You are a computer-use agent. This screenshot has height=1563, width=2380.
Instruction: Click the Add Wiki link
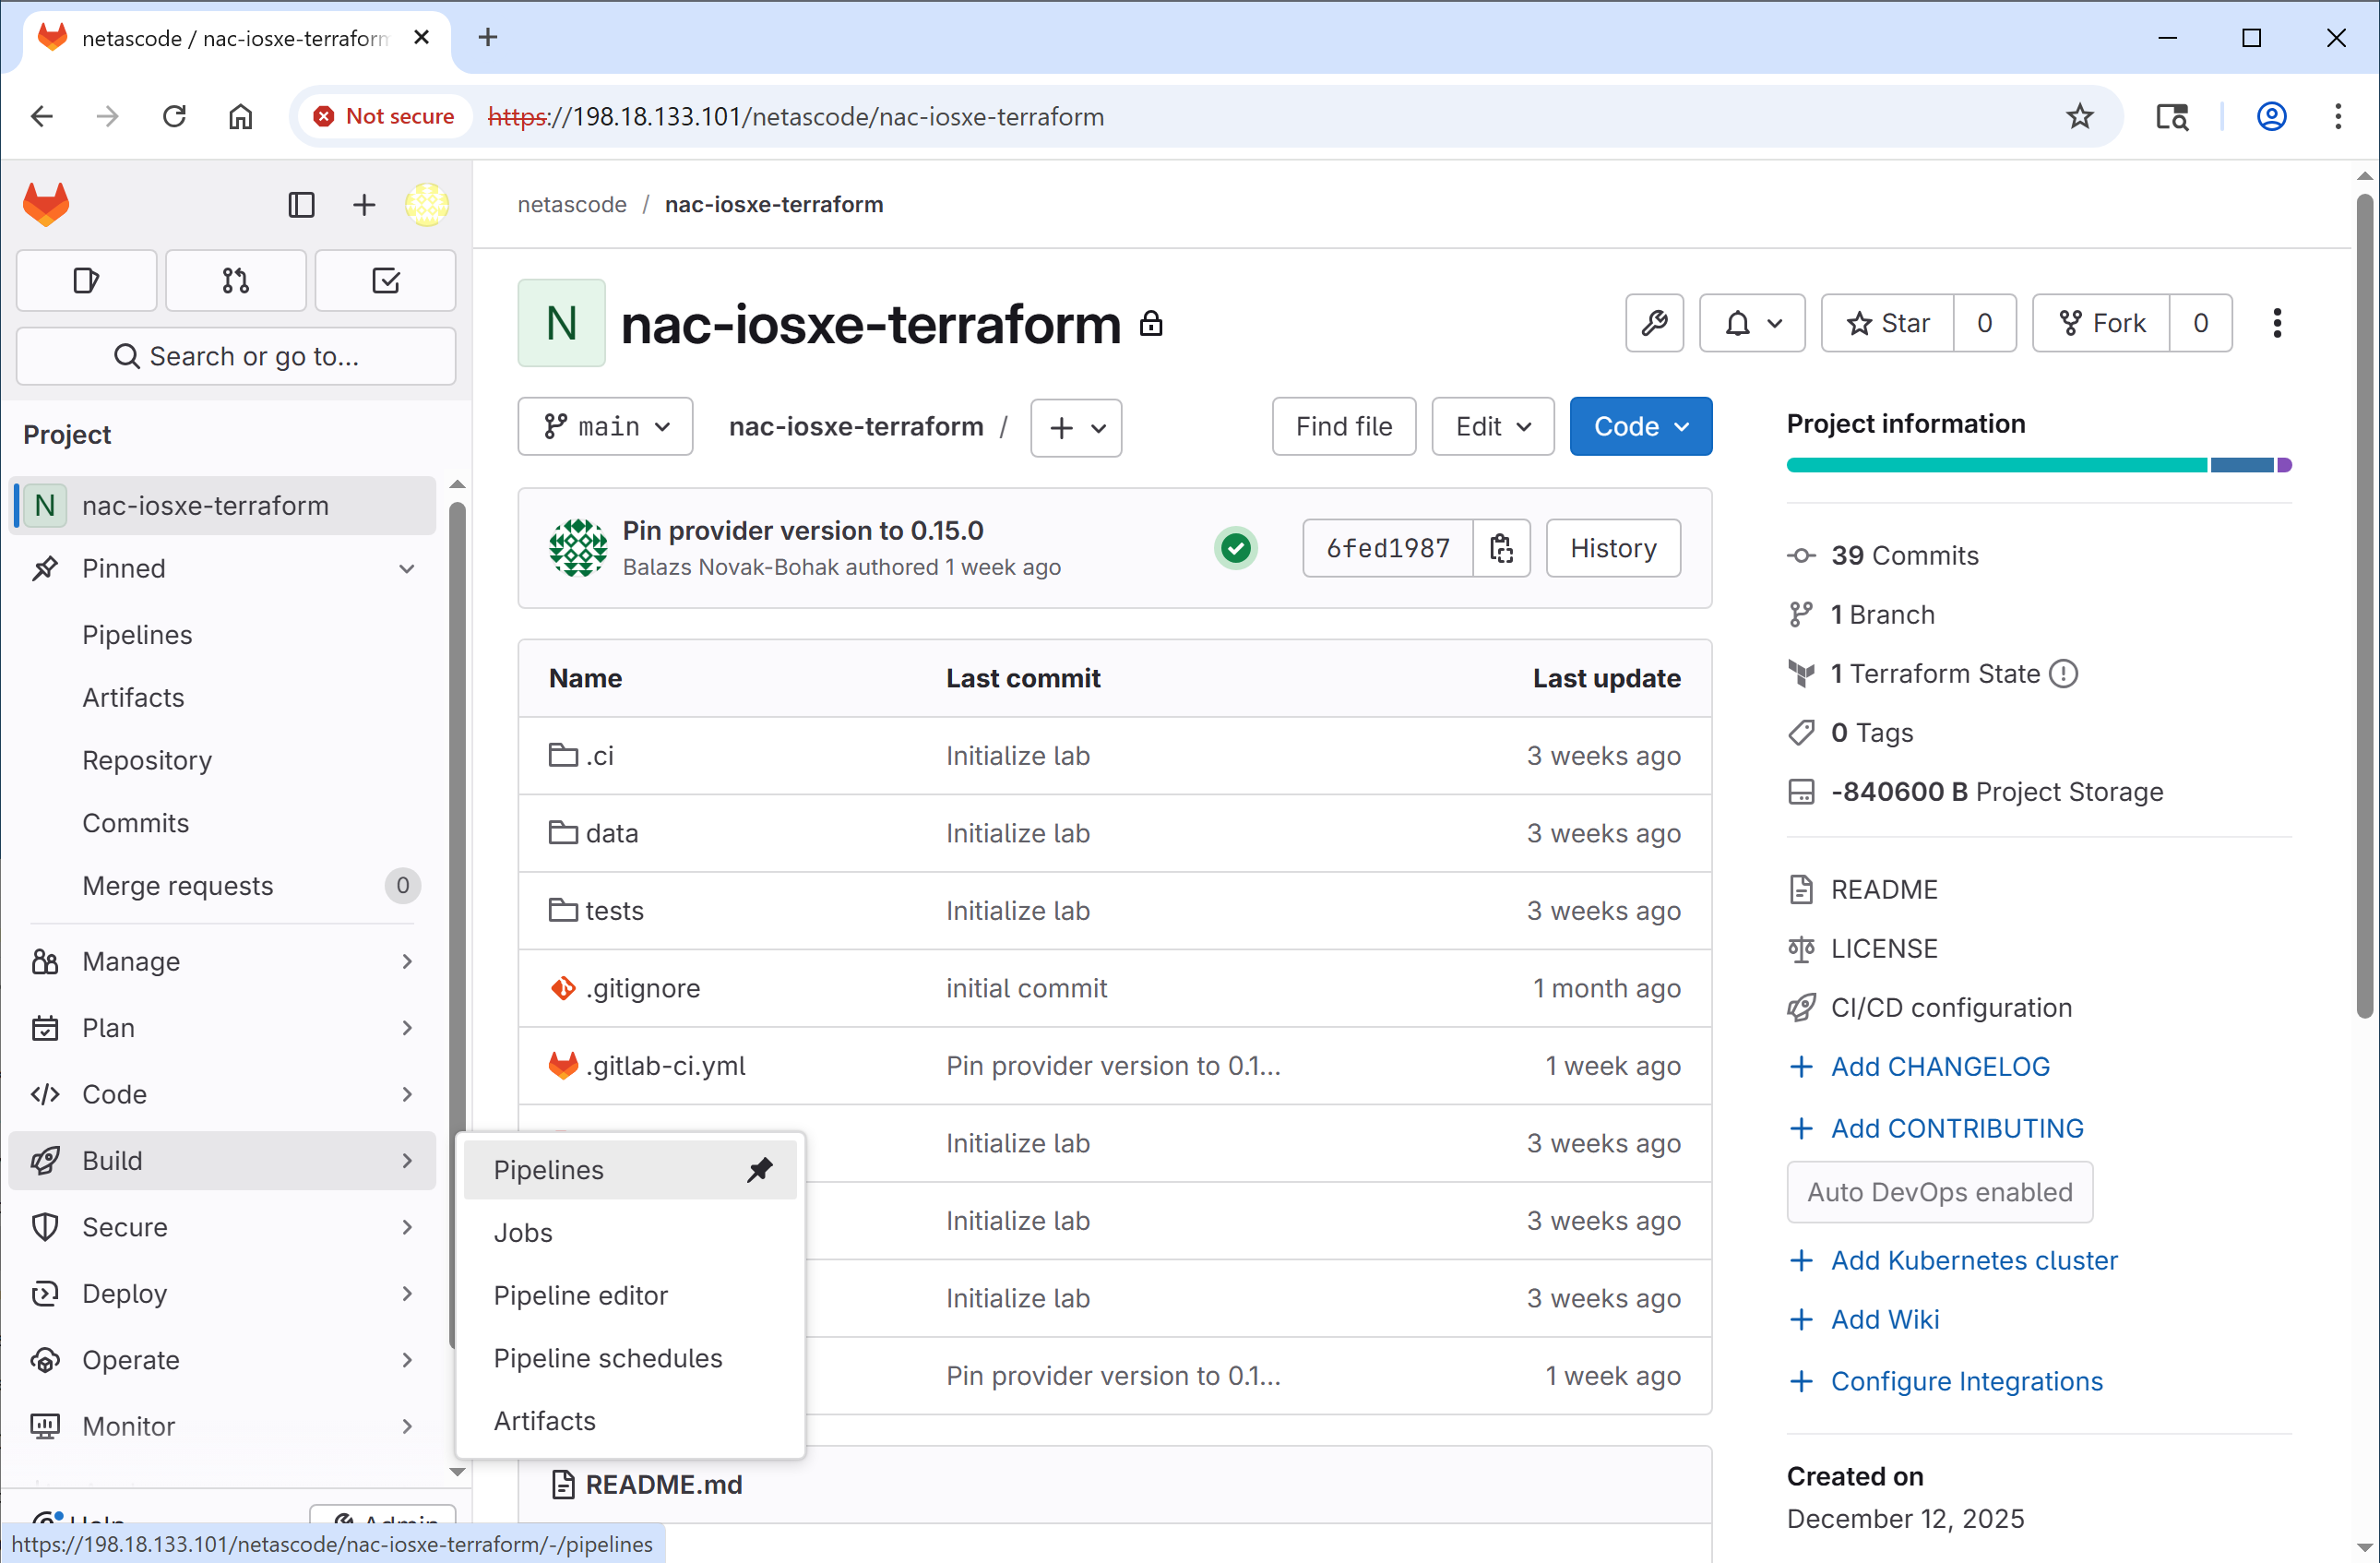click(x=1884, y=1320)
